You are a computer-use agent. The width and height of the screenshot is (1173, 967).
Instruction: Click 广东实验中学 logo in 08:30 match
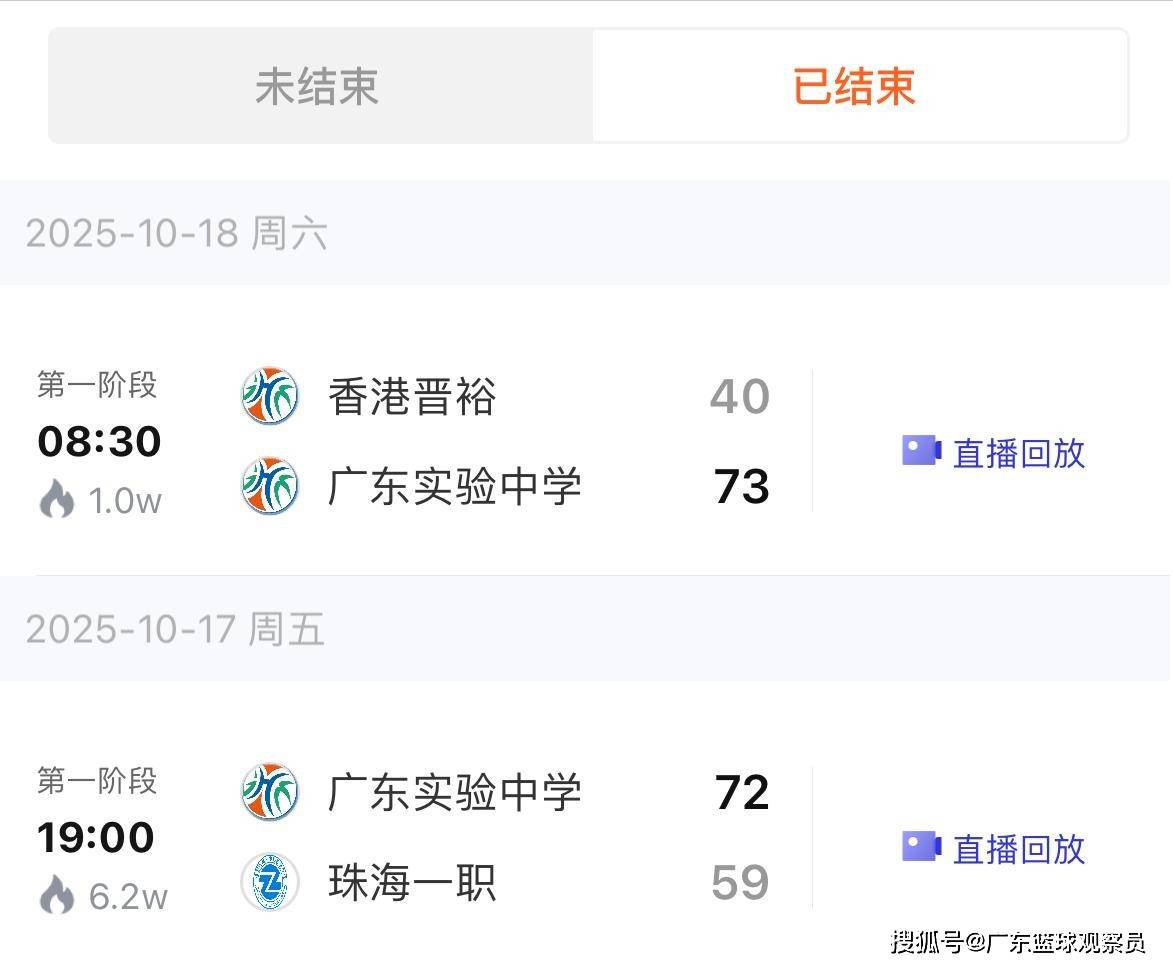coord(270,486)
